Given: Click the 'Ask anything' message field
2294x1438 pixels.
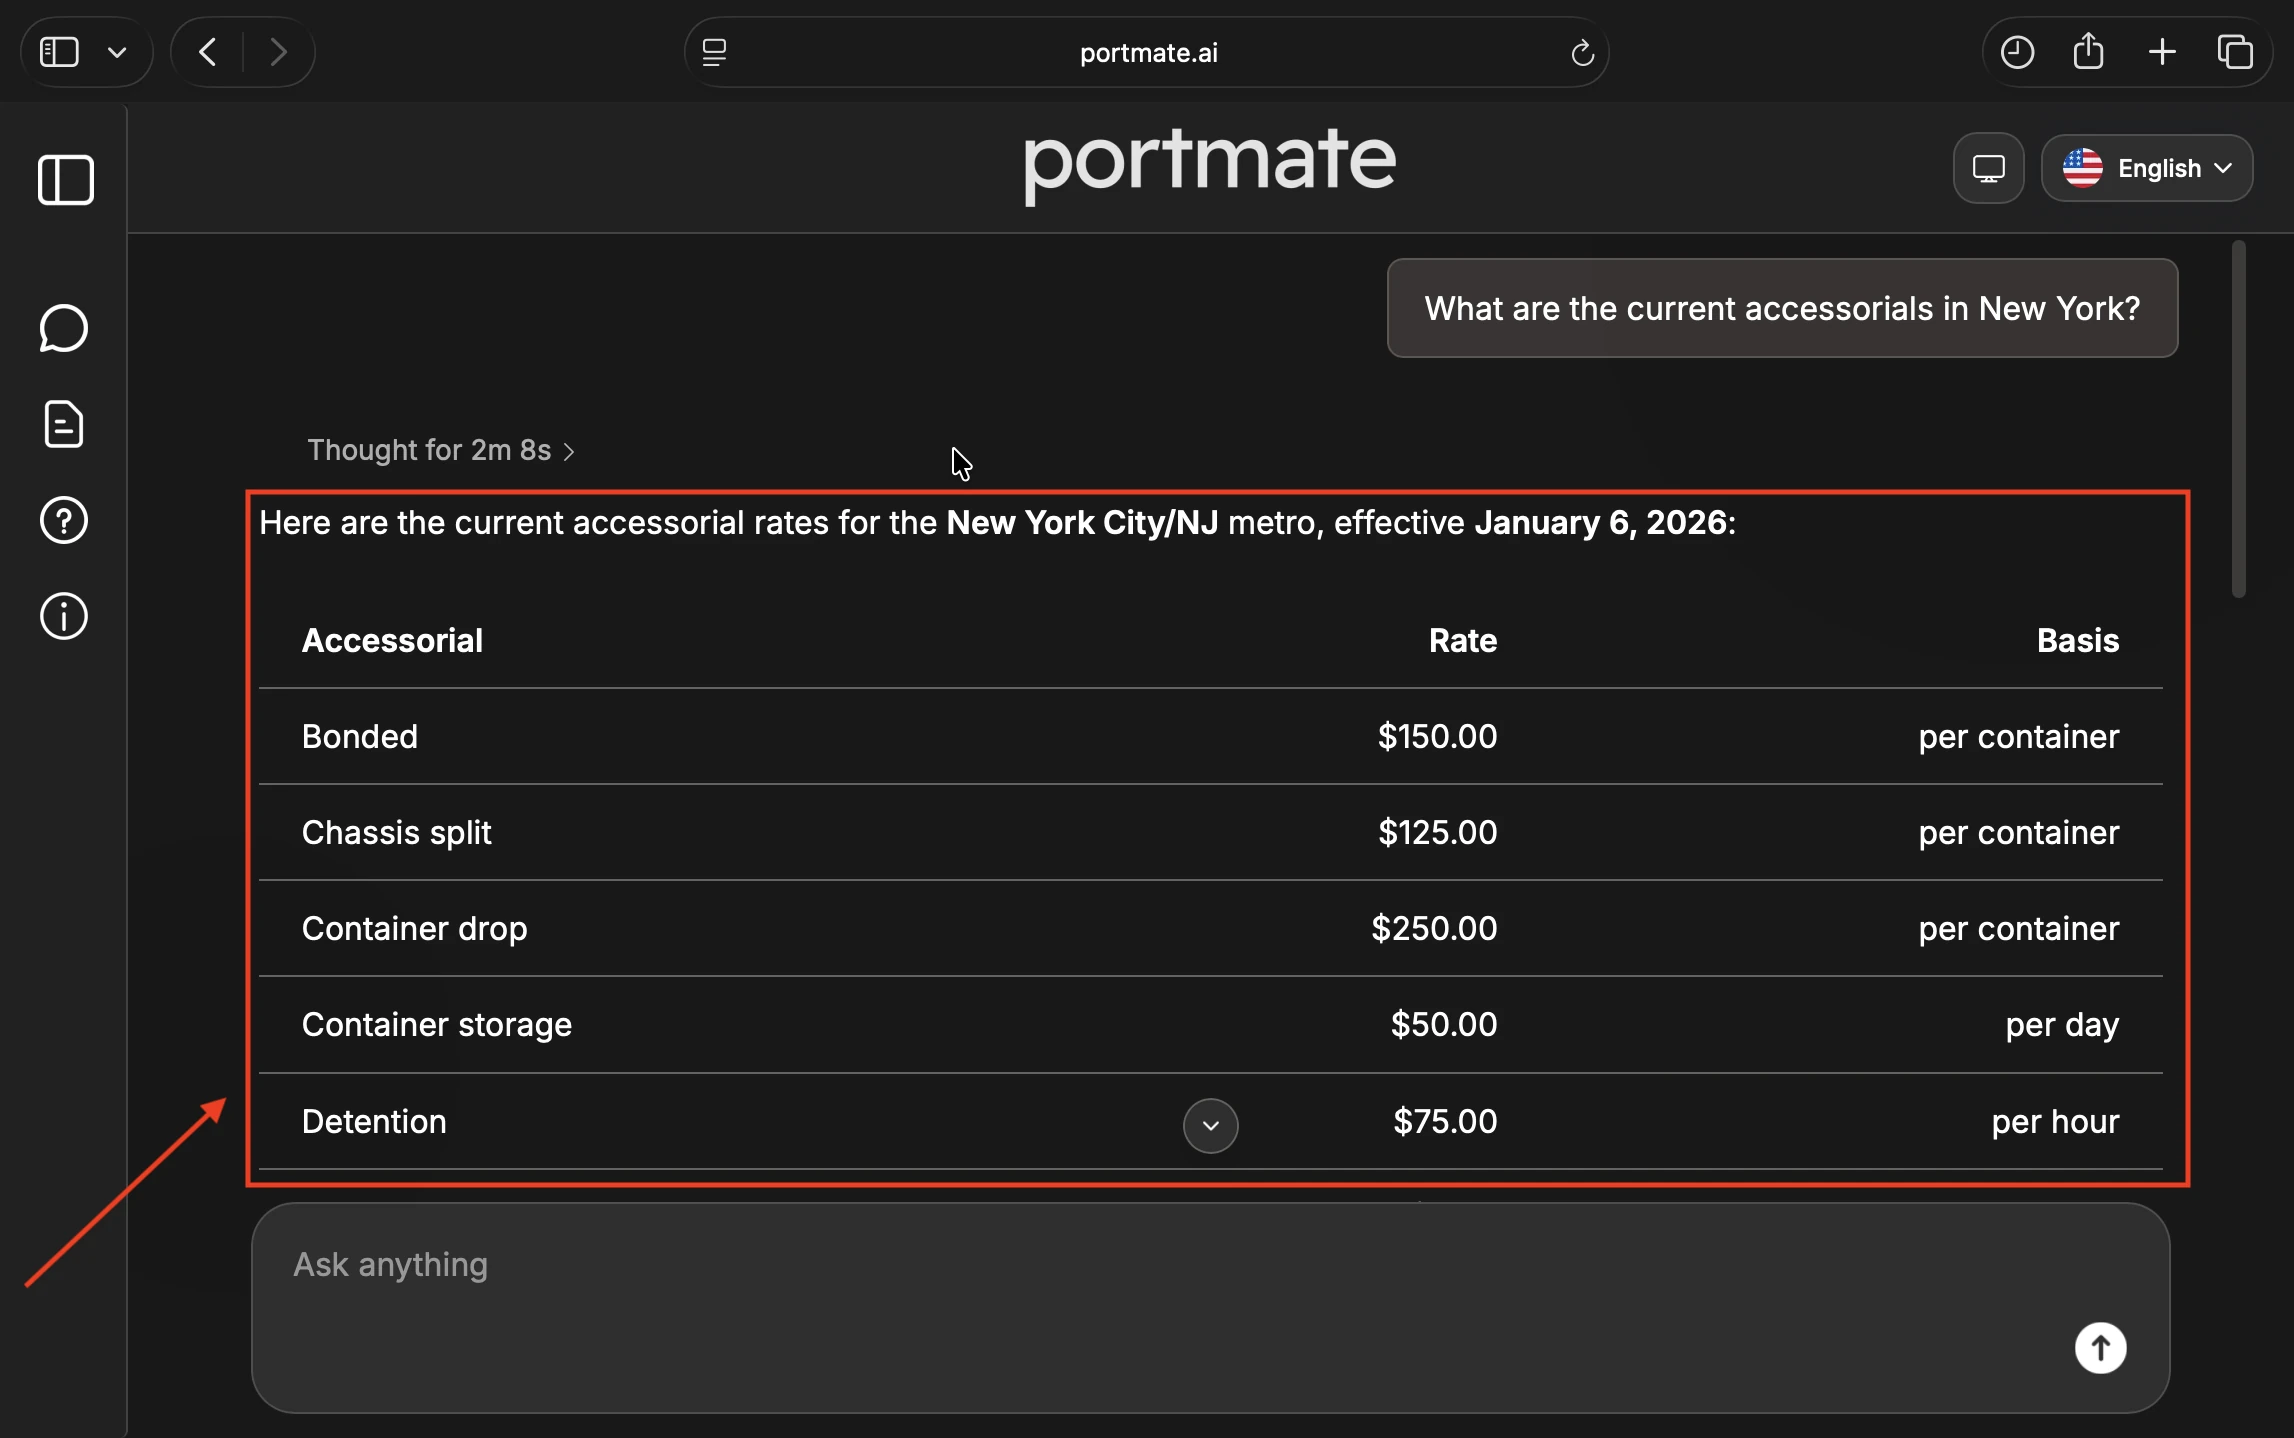Looking at the screenshot, I should pyautogui.click(x=1210, y=1308).
